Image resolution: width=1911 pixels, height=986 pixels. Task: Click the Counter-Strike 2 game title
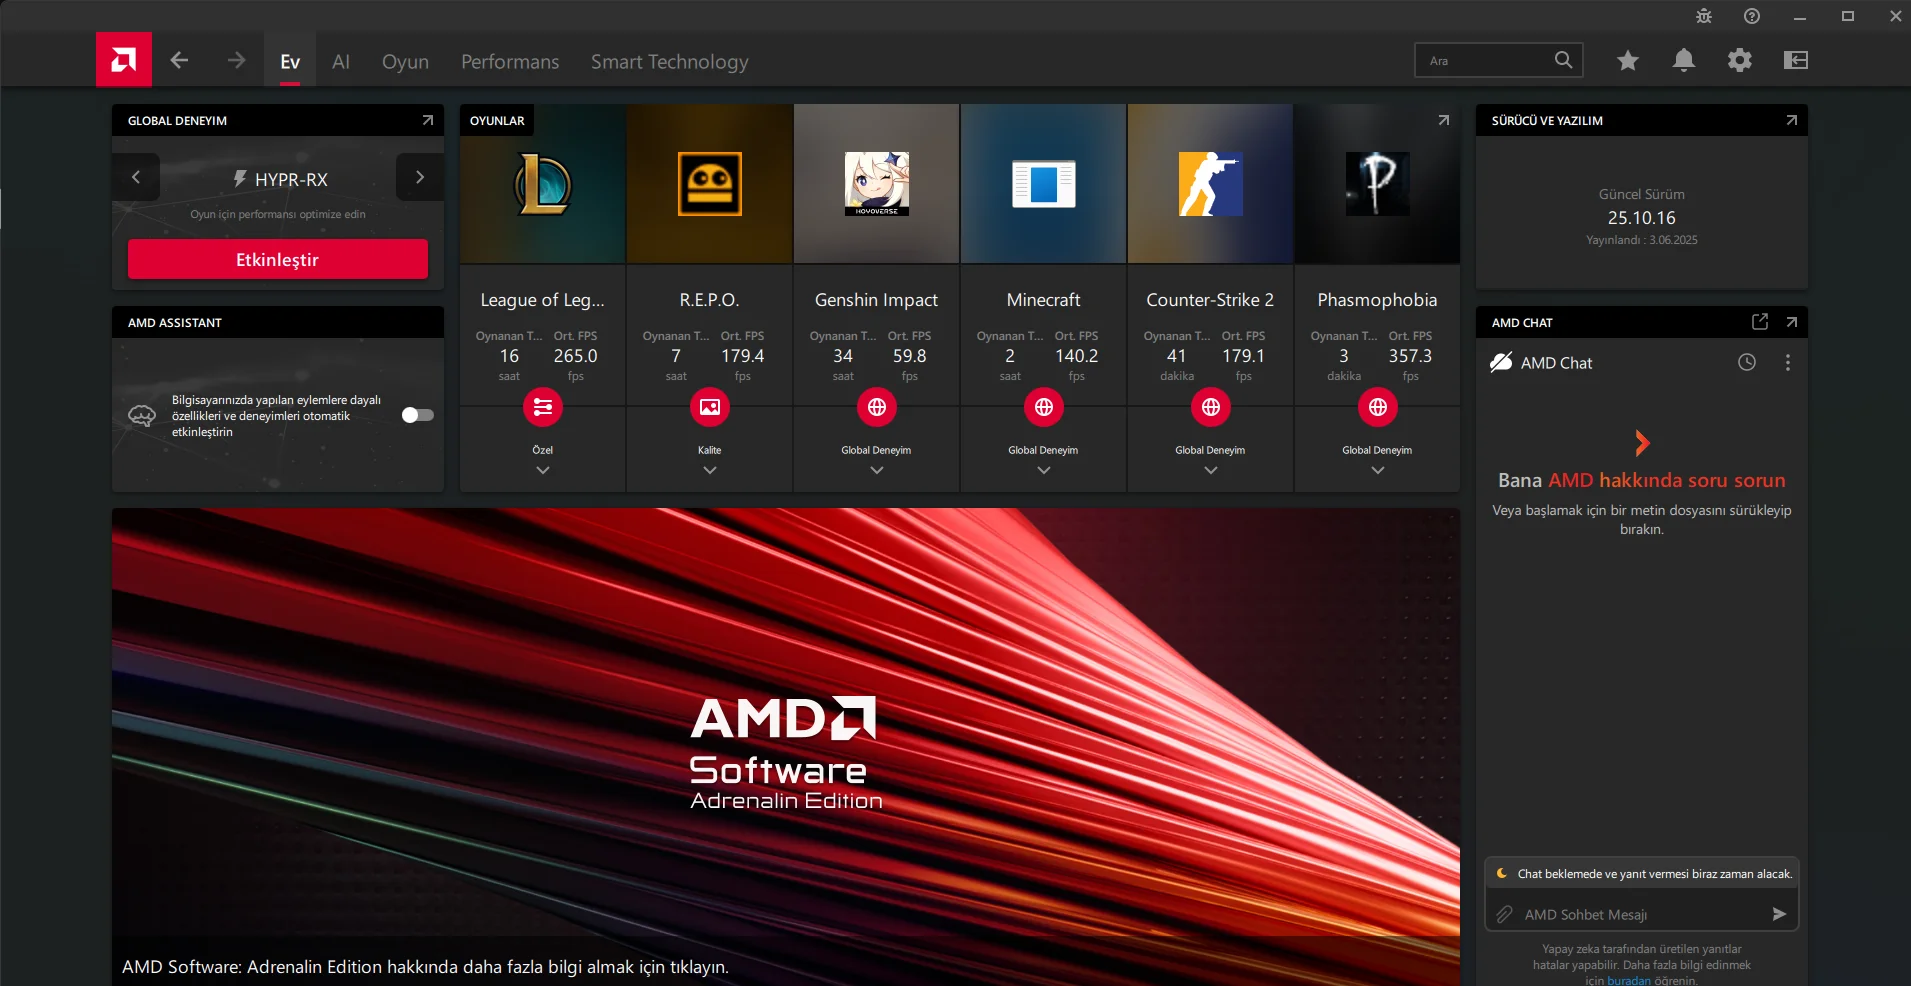click(x=1210, y=300)
